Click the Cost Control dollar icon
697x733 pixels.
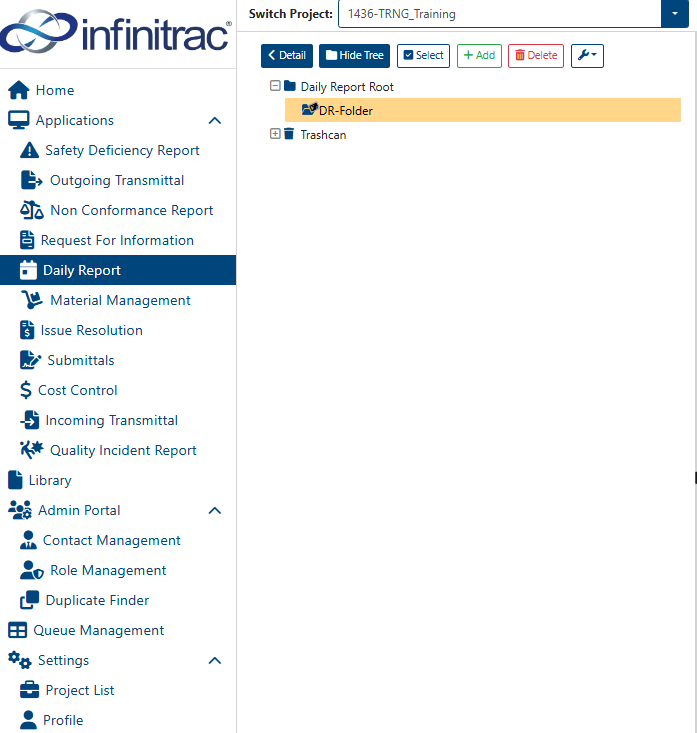pyautogui.click(x=26, y=390)
